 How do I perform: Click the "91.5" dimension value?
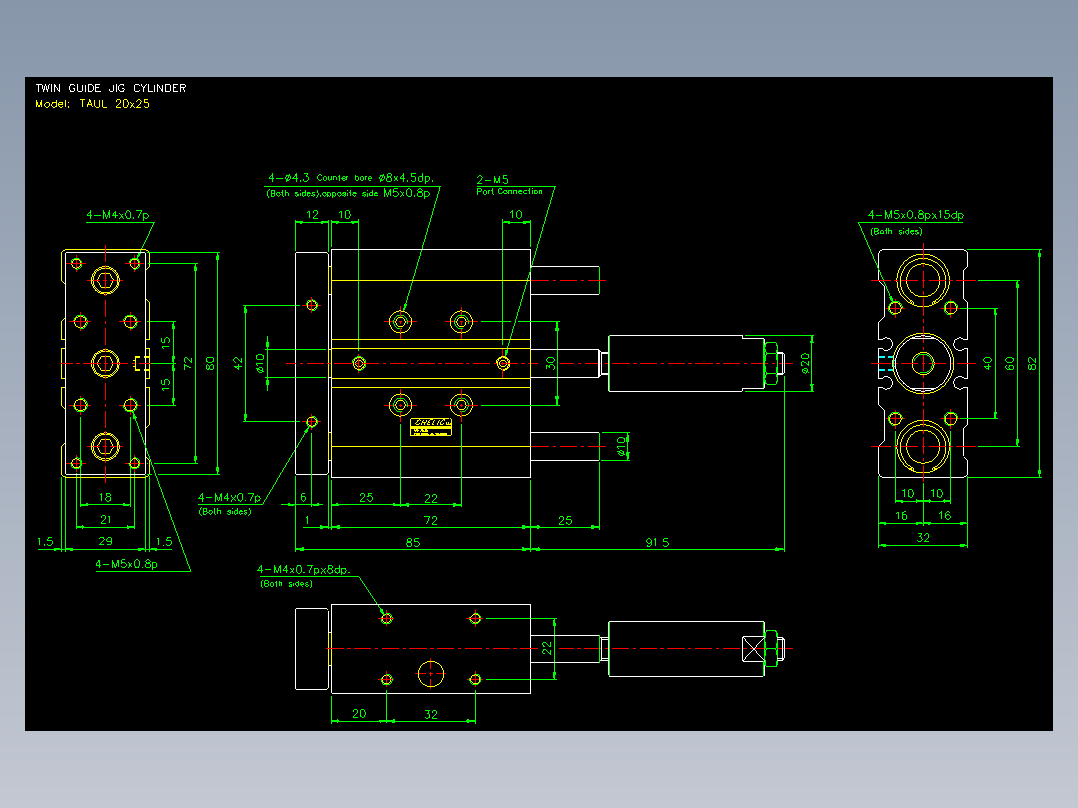click(x=657, y=542)
